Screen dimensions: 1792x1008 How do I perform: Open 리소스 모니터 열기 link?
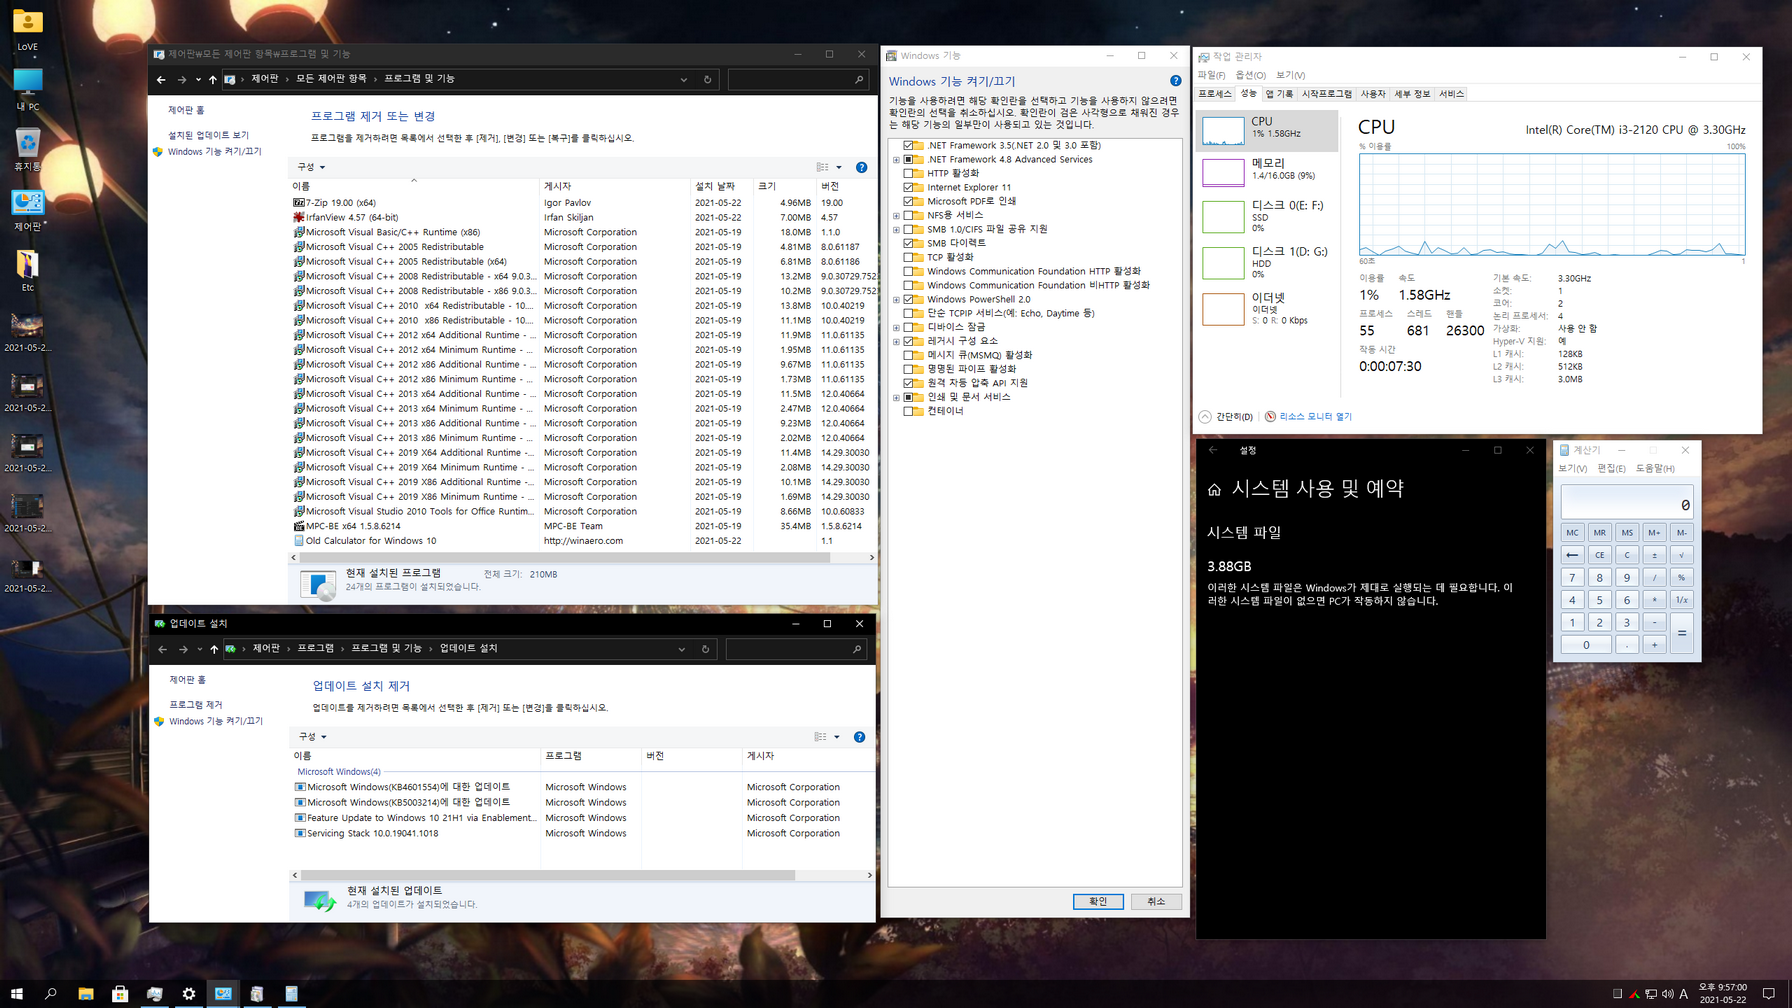[1315, 417]
